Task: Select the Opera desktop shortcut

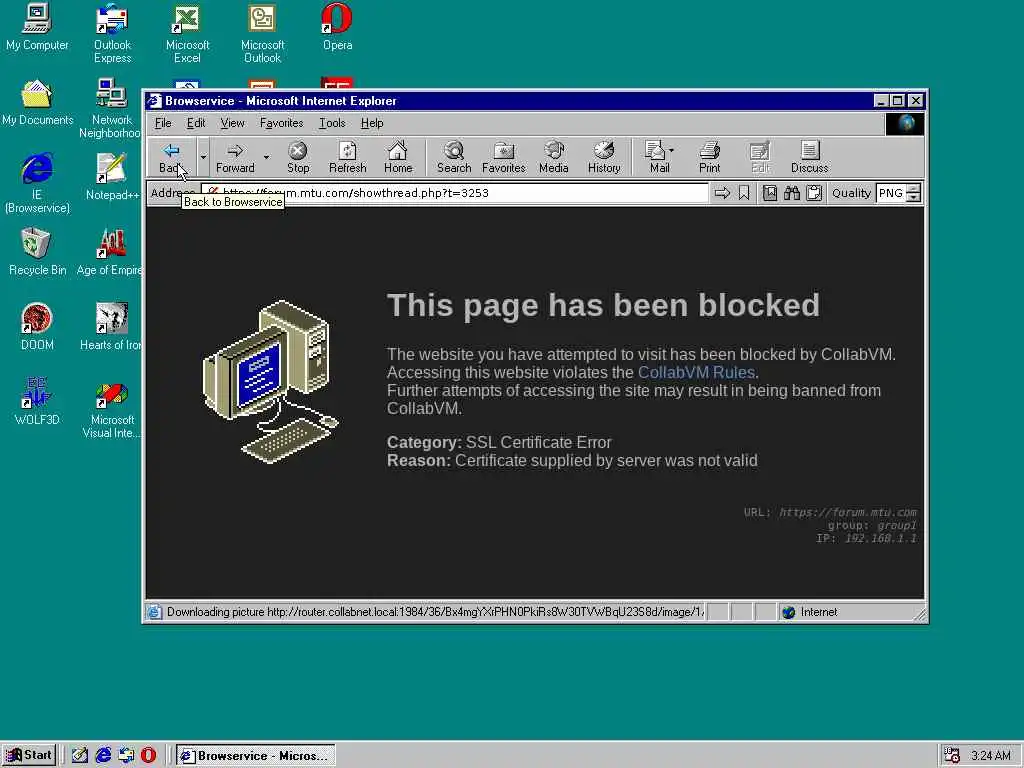Action: point(338,27)
